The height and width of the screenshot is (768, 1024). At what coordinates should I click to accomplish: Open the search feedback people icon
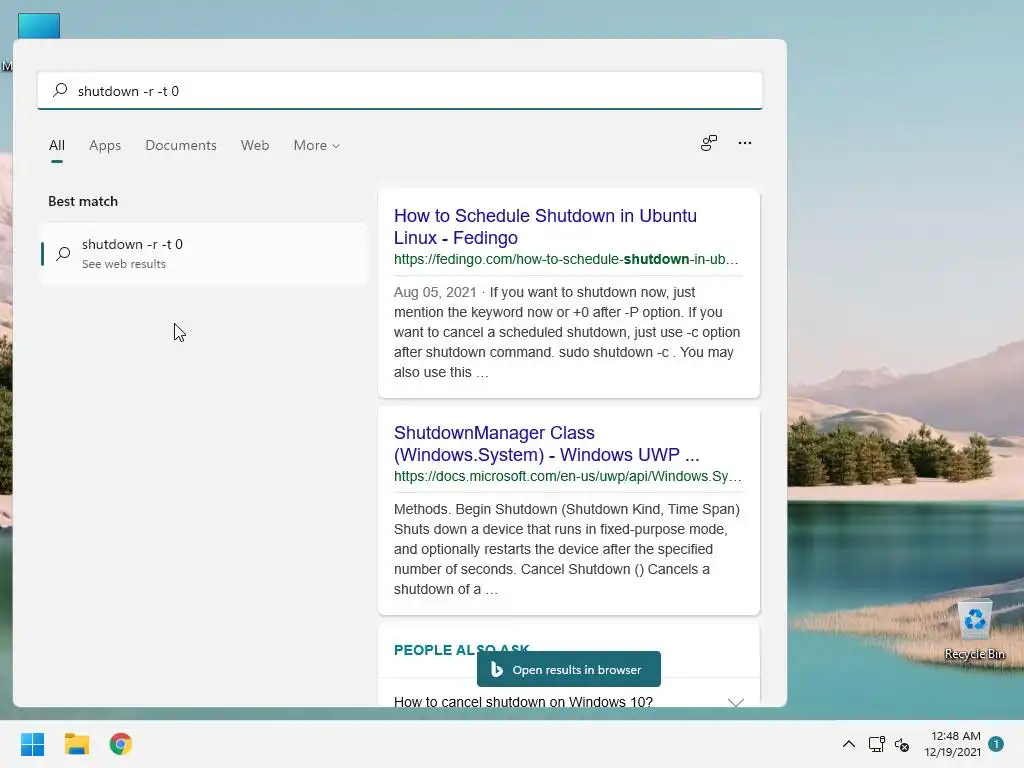(709, 143)
